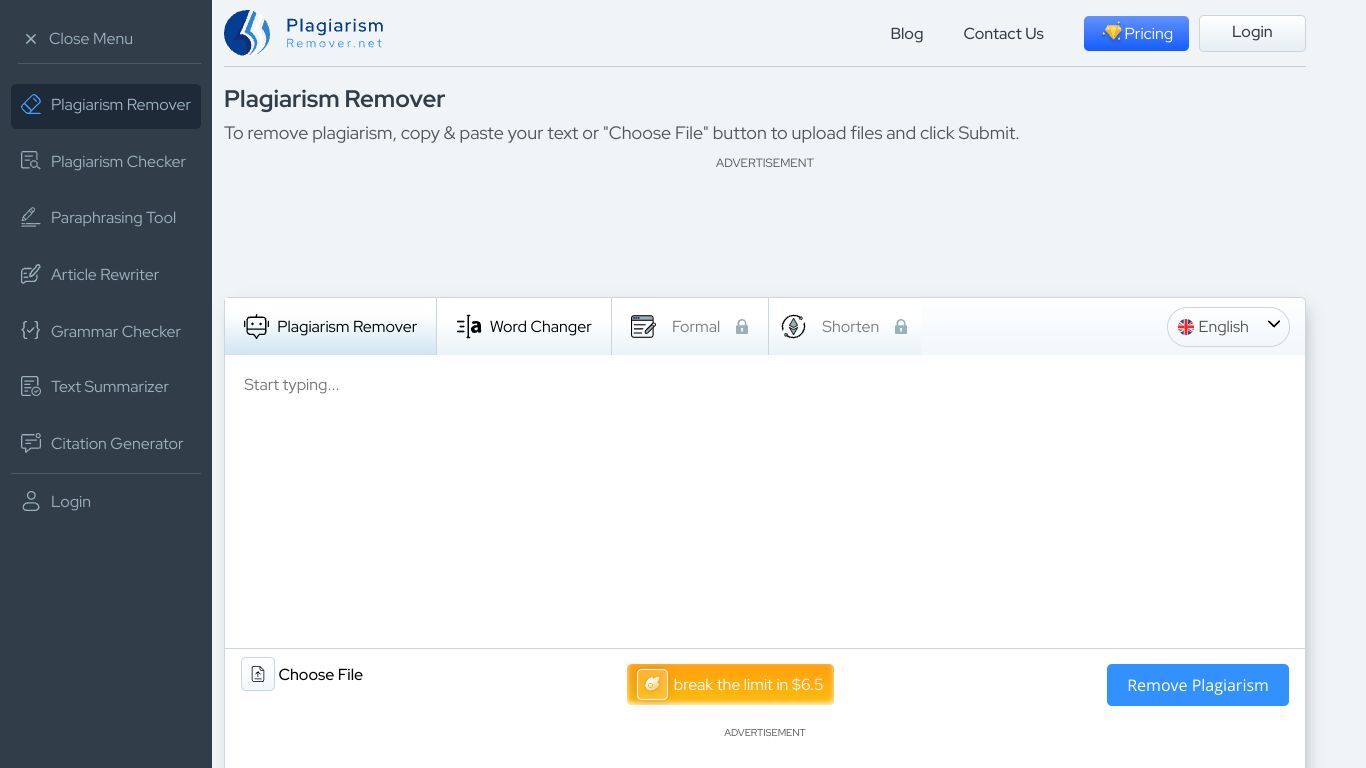Image resolution: width=1366 pixels, height=768 pixels.
Task: Open the Pricing page
Action: (1136, 33)
